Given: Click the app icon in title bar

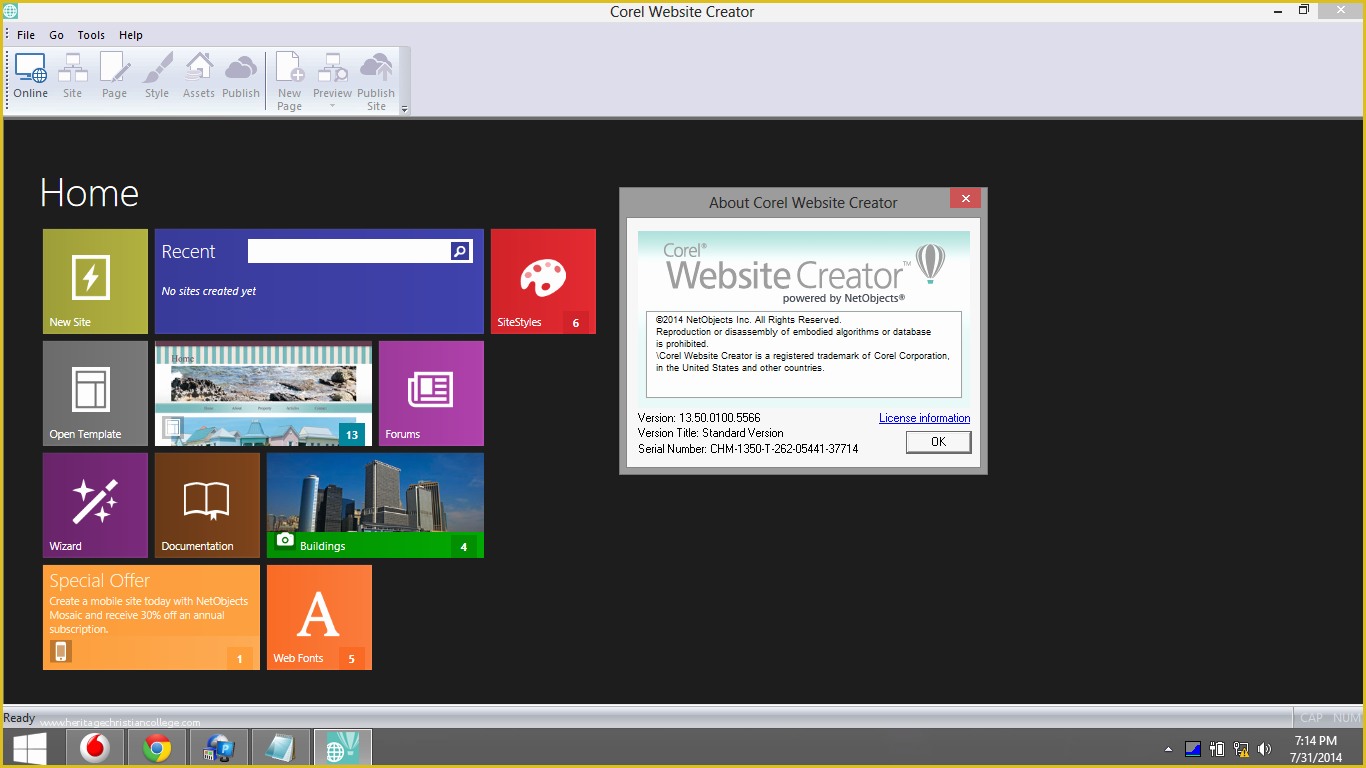Looking at the screenshot, I should (10, 11).
